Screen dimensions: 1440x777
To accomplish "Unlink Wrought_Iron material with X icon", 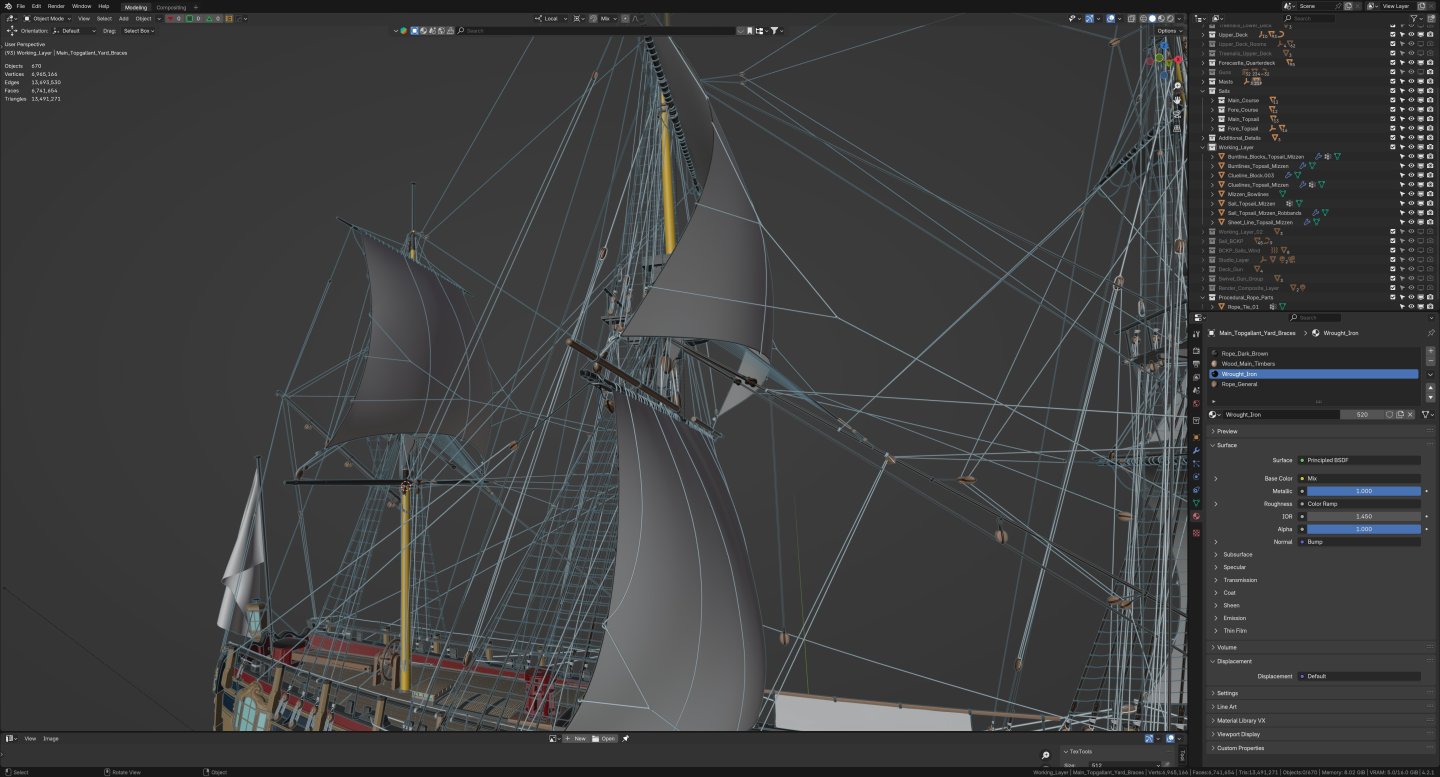I will (x=1411, y=414).
